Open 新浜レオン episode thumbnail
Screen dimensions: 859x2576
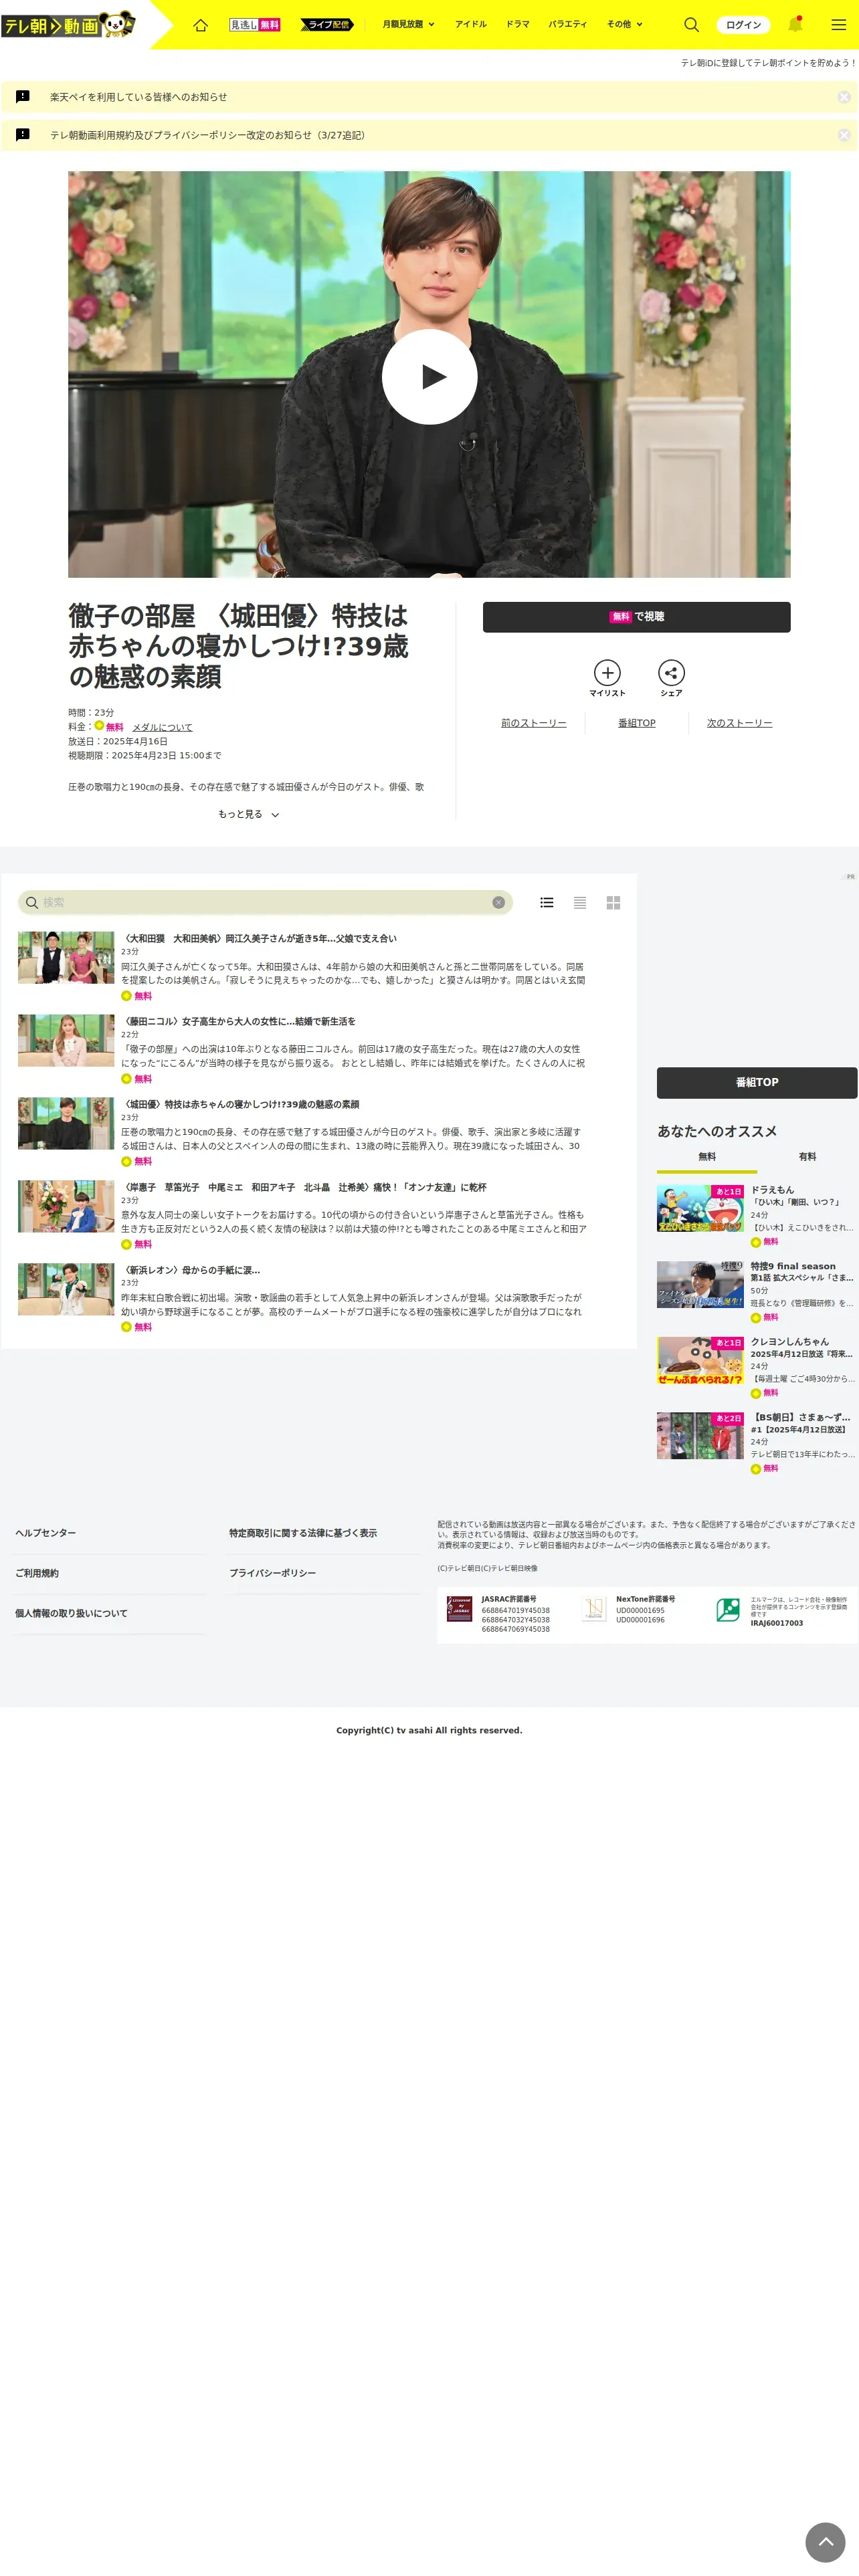[x=66, y=1289]
